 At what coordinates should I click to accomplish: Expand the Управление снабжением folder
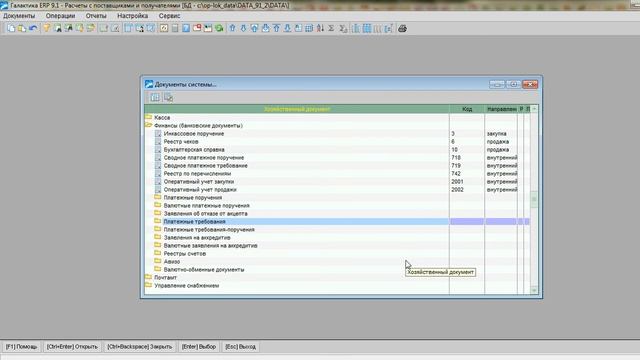pos(149,285)
